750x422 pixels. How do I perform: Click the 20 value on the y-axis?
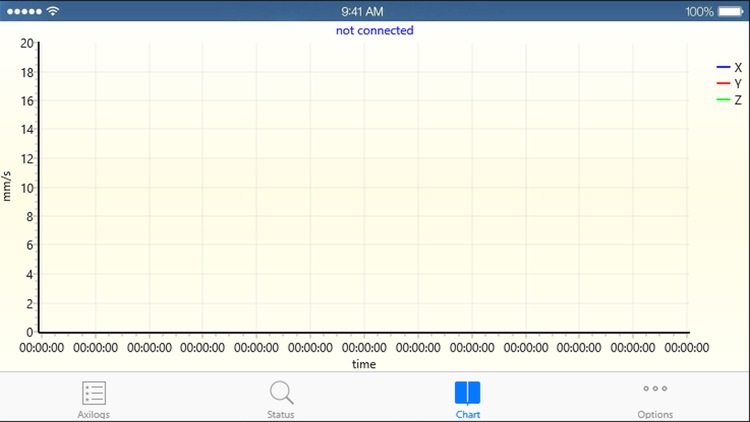27,44
